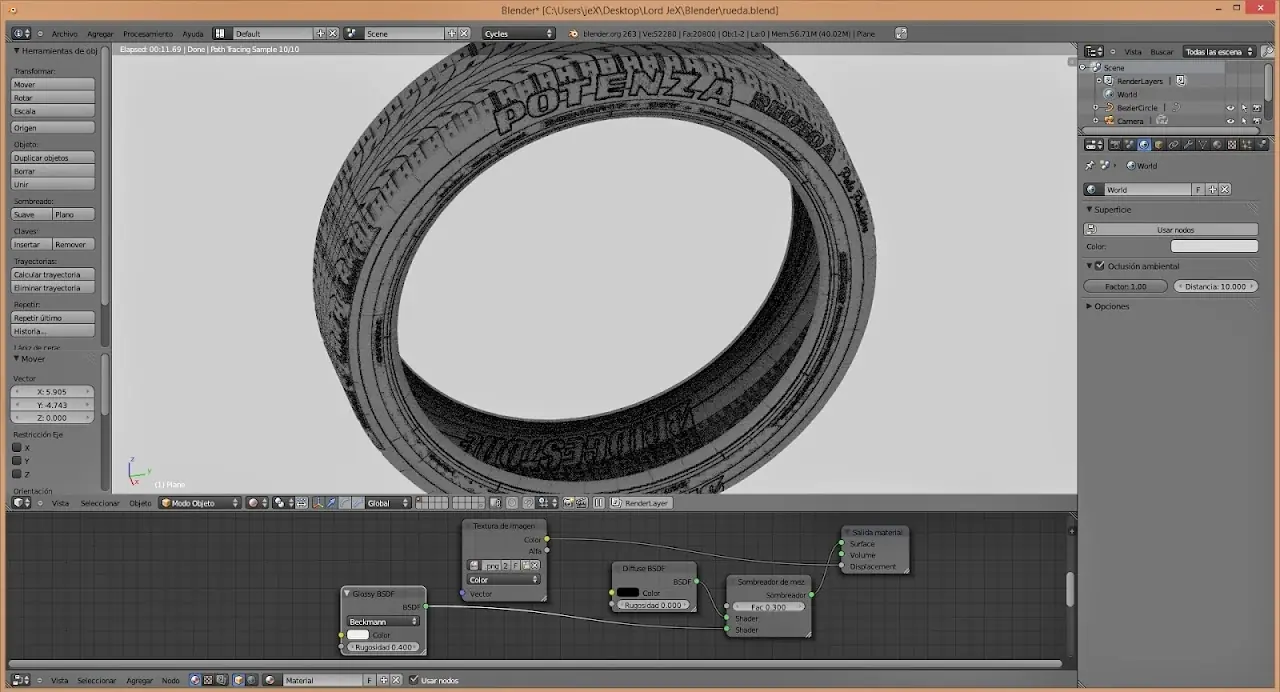Open the Cycles render engine dropdown
The width and height of the screenshot is (1280, 692).
[518, 33]
